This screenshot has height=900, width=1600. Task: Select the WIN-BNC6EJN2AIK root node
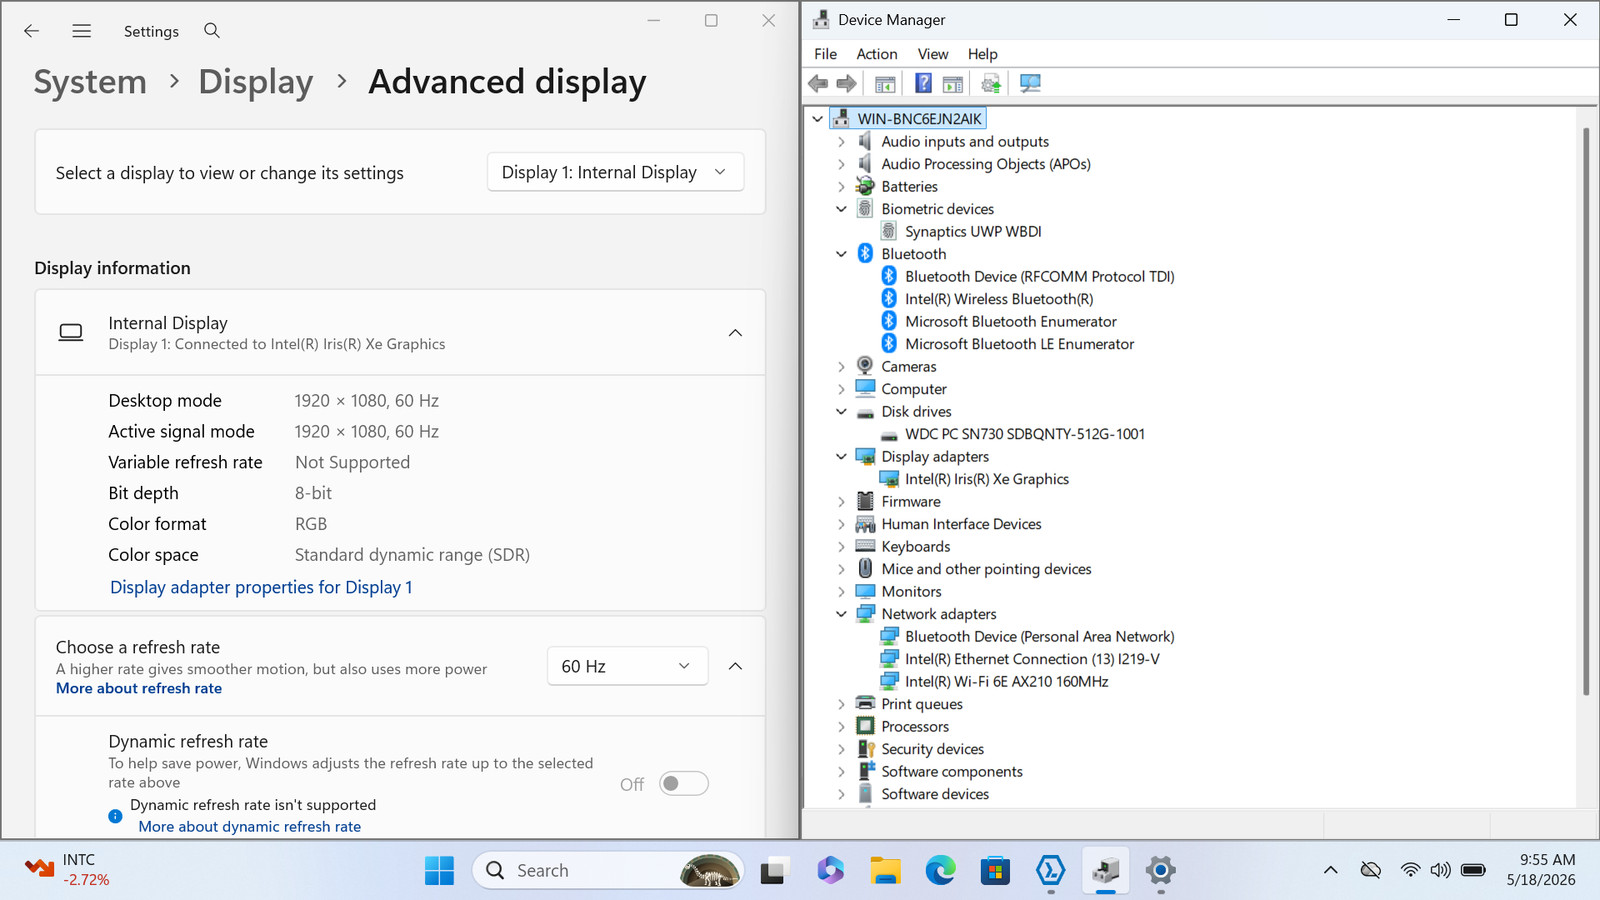click(x=919, y=119)
